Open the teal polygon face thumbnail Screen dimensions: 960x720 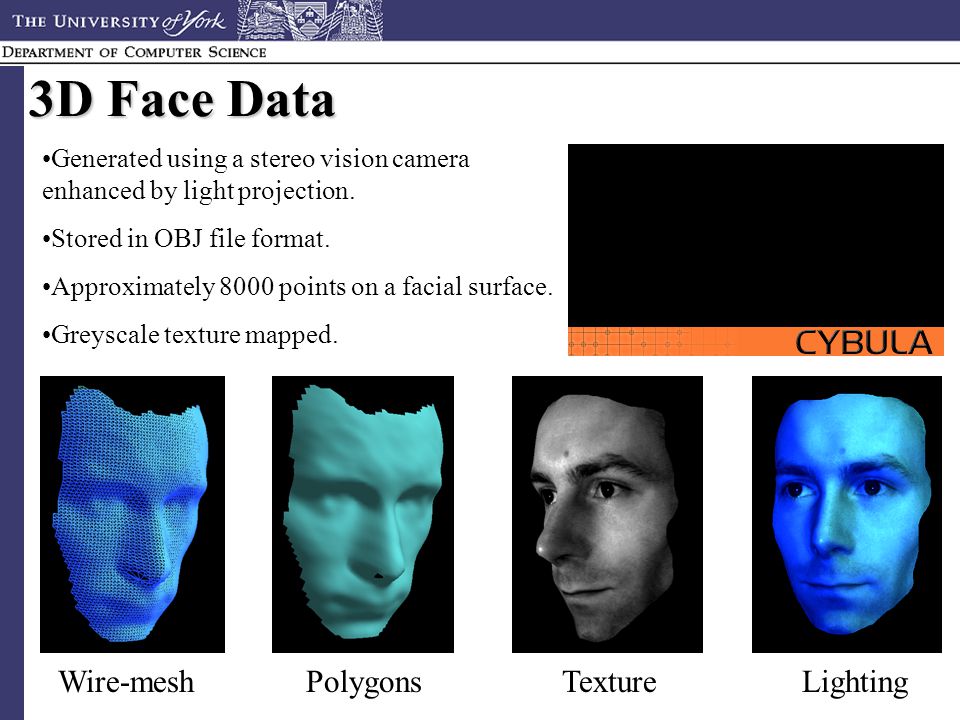point(363,514)
